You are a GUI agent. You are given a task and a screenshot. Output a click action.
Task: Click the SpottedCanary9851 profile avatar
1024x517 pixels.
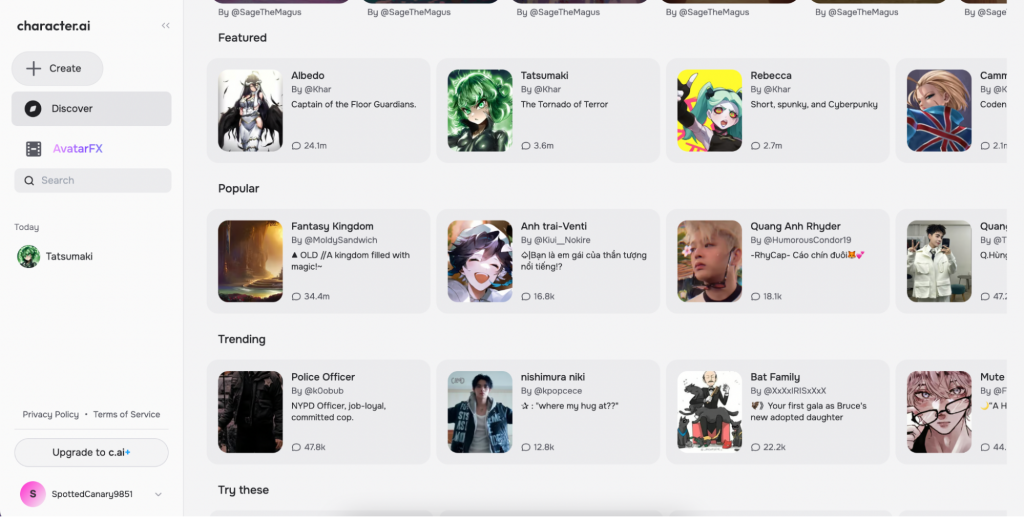click(33, 493)
